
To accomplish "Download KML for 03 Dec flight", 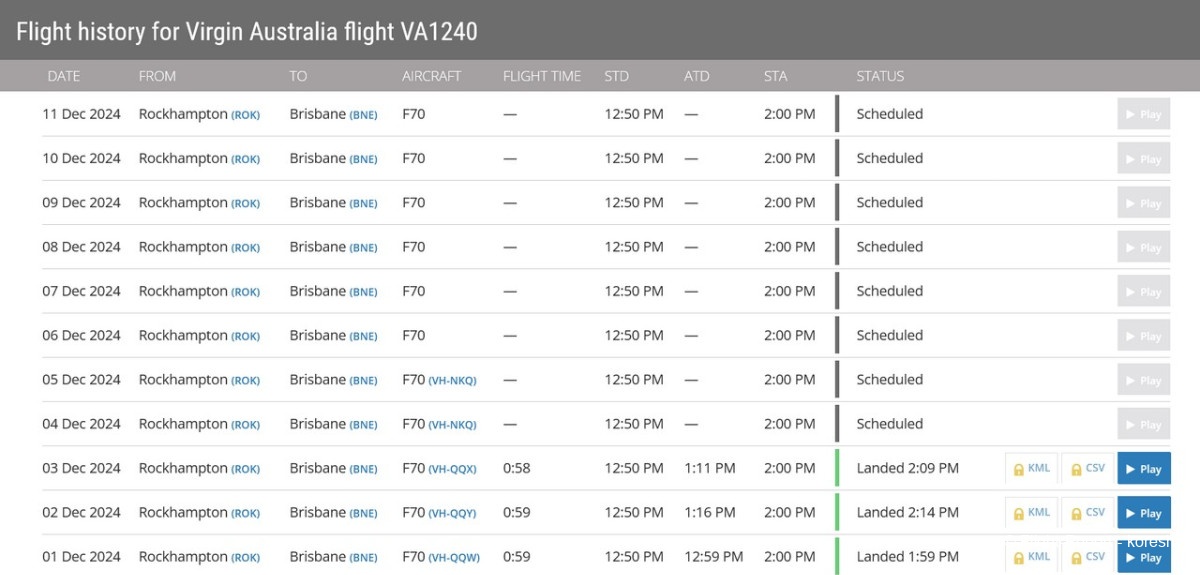I will point(1031,468).
